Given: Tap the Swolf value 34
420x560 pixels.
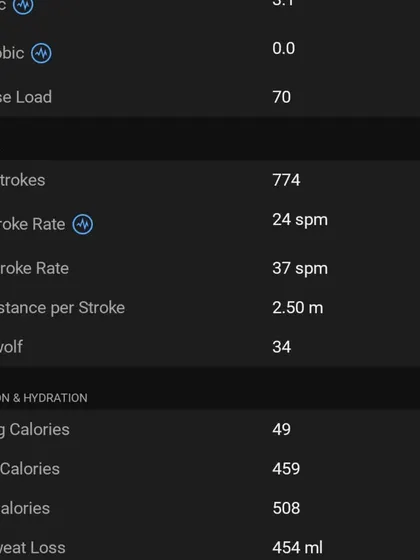Looking at the screenshot, I should (x=281, y=347).
